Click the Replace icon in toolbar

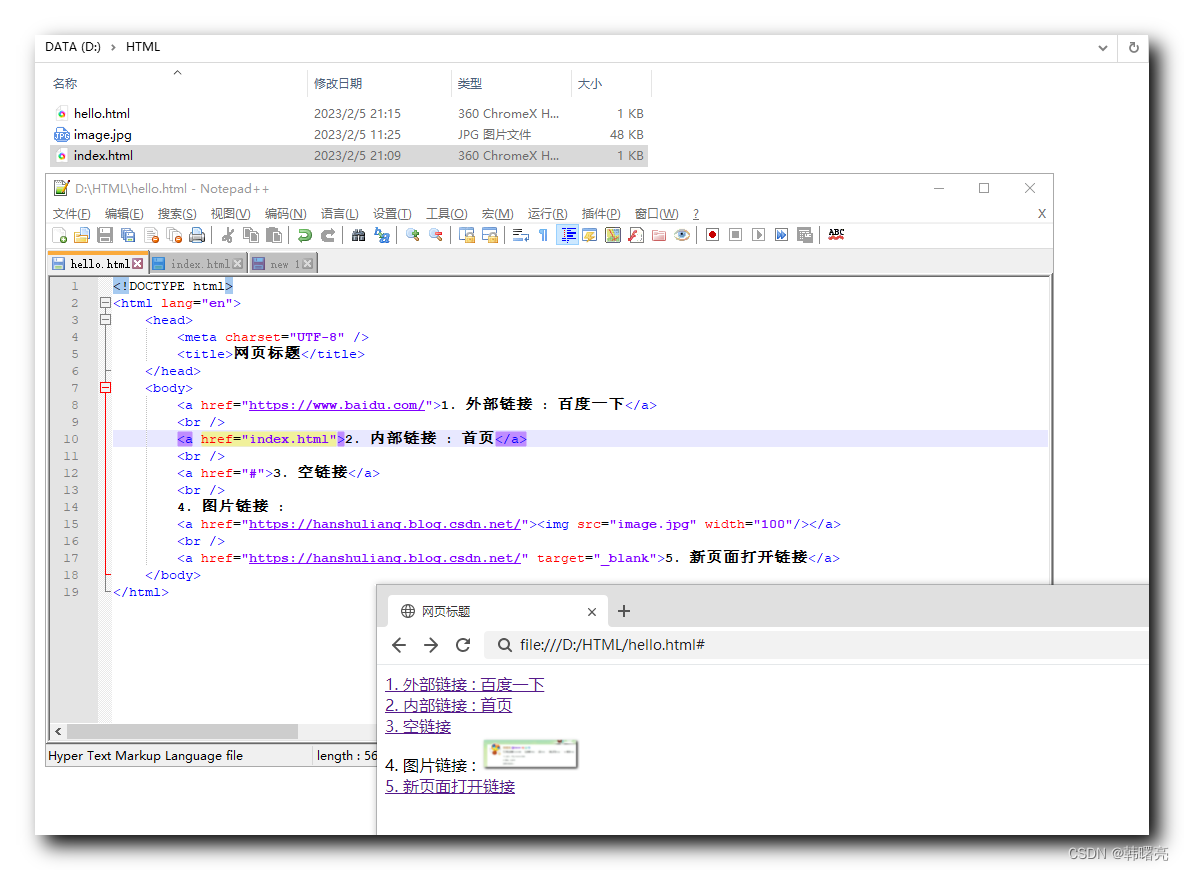(x=382, y=236)
